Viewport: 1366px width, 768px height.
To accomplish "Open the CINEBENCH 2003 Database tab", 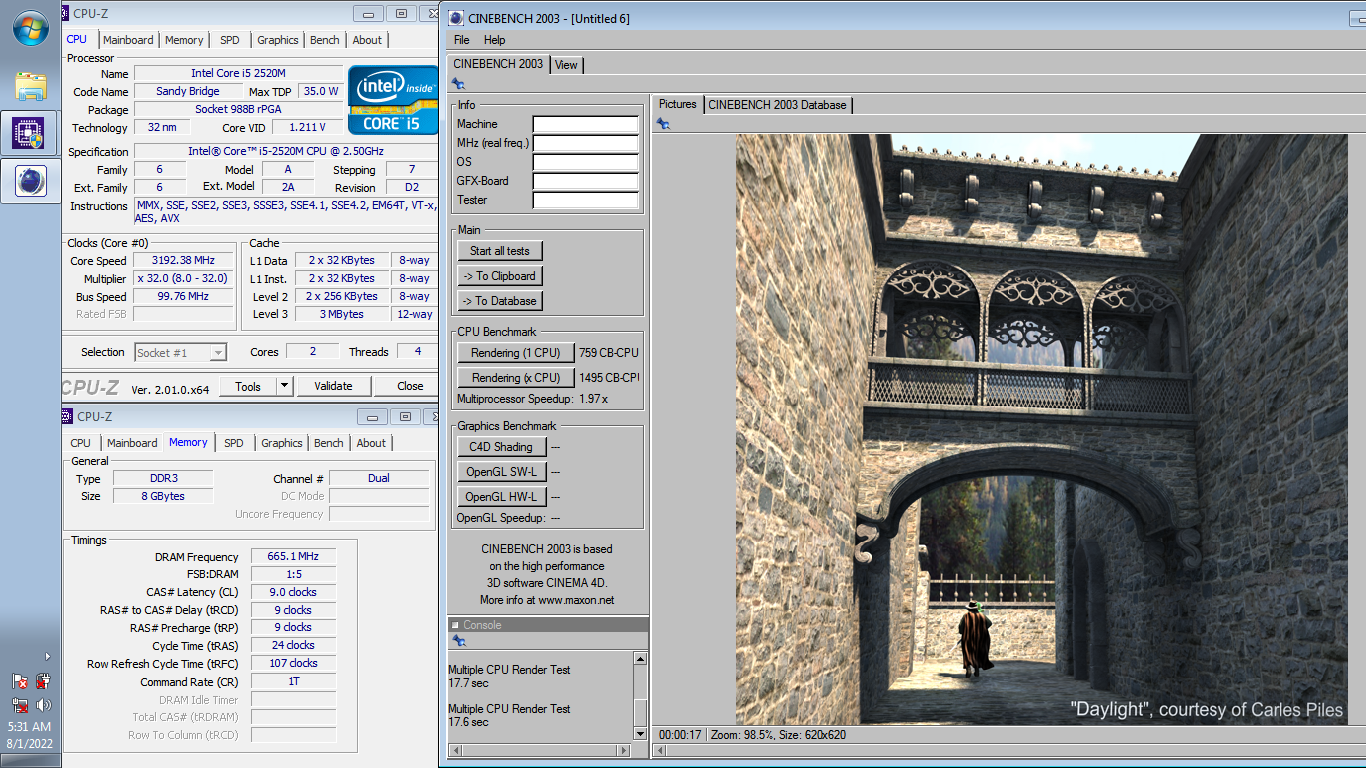I will point(777,104).
